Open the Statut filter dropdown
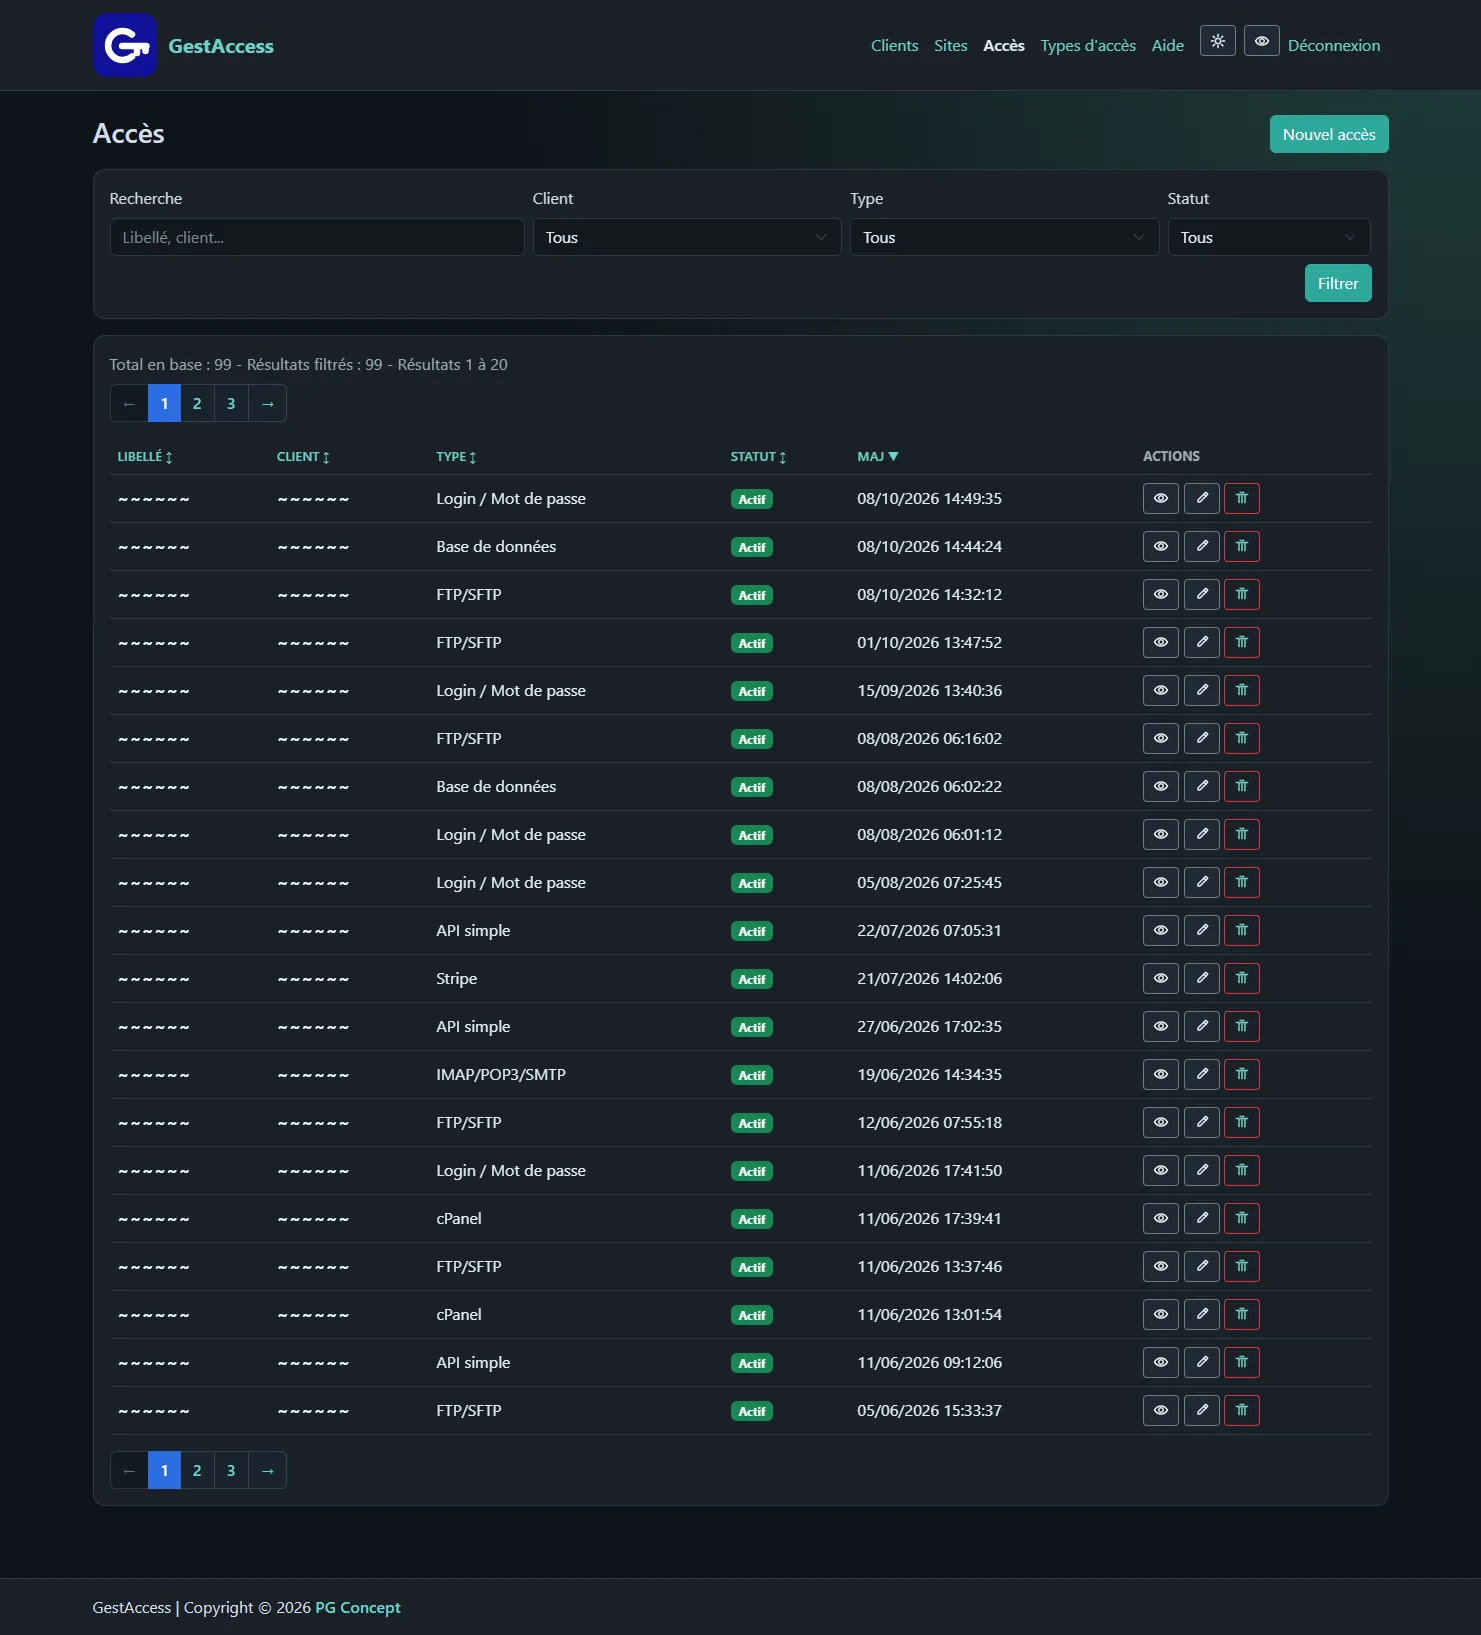Viewport: 1481px width, 1635px height. point(1268,237)
